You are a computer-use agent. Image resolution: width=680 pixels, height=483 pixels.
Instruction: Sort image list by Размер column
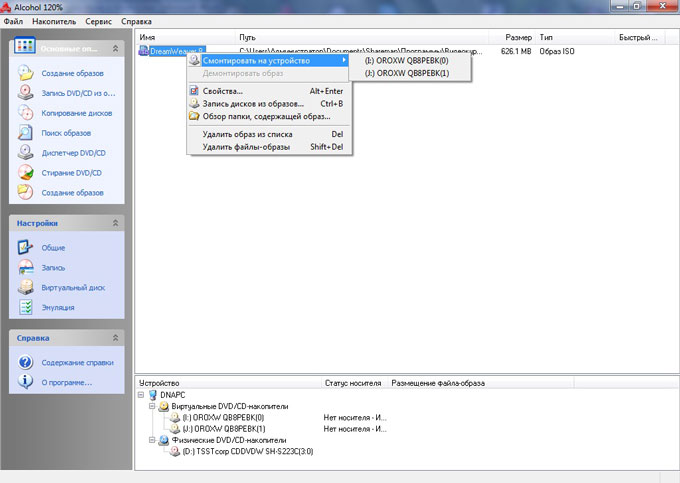coord(513,37)
